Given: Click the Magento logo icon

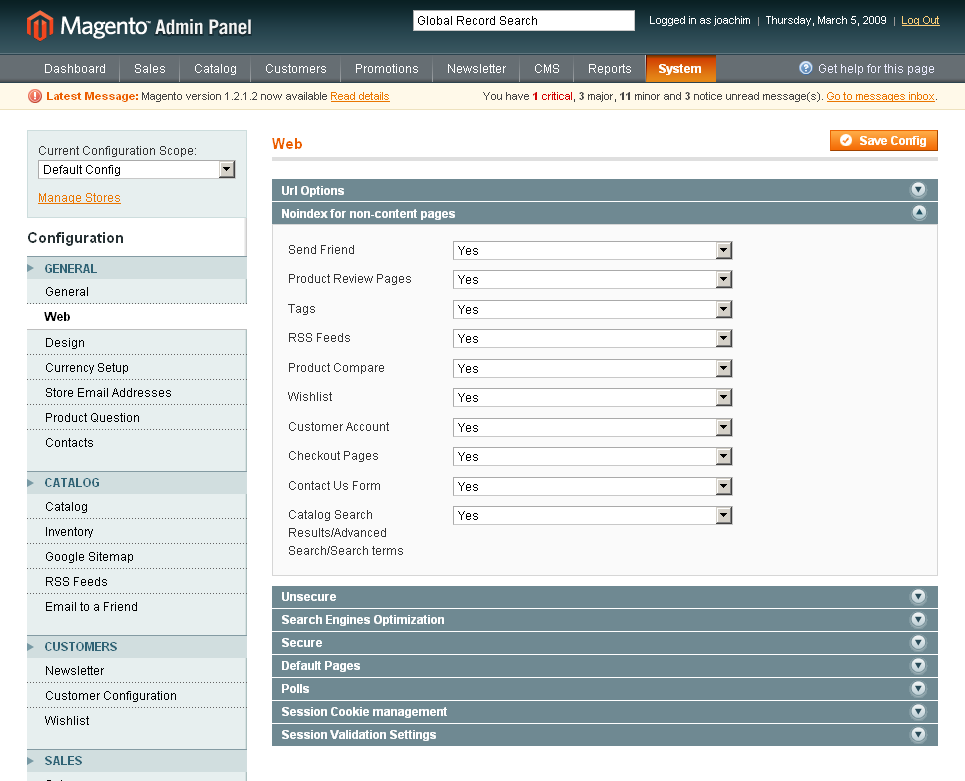Looking at the screenshot, I should coord(39,26).
